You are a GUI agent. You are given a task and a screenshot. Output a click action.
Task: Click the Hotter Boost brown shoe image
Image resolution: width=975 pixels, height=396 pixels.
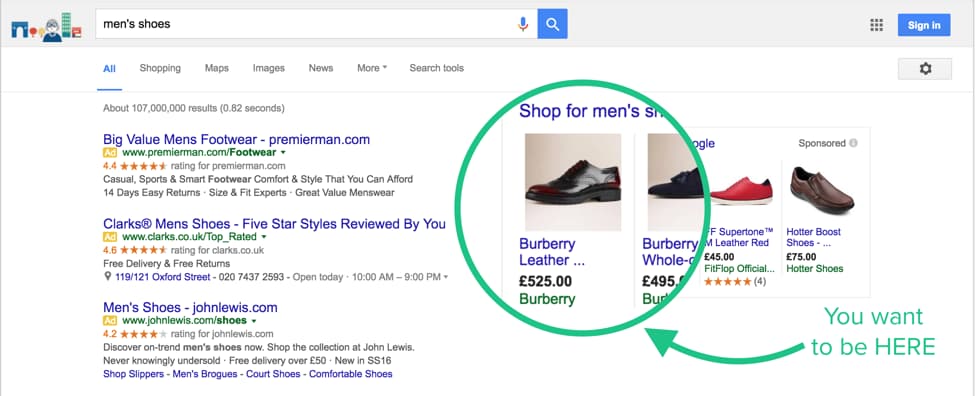[x=821, y=190]
